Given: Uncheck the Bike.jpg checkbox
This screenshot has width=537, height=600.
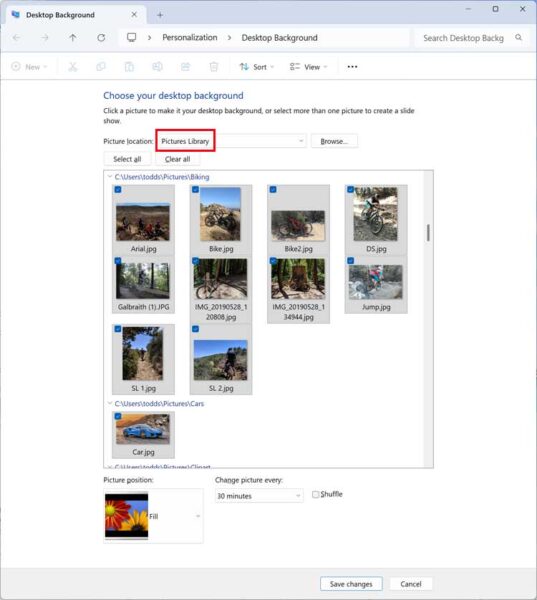Looking at the screenshot, I should [x=196, y=189].
